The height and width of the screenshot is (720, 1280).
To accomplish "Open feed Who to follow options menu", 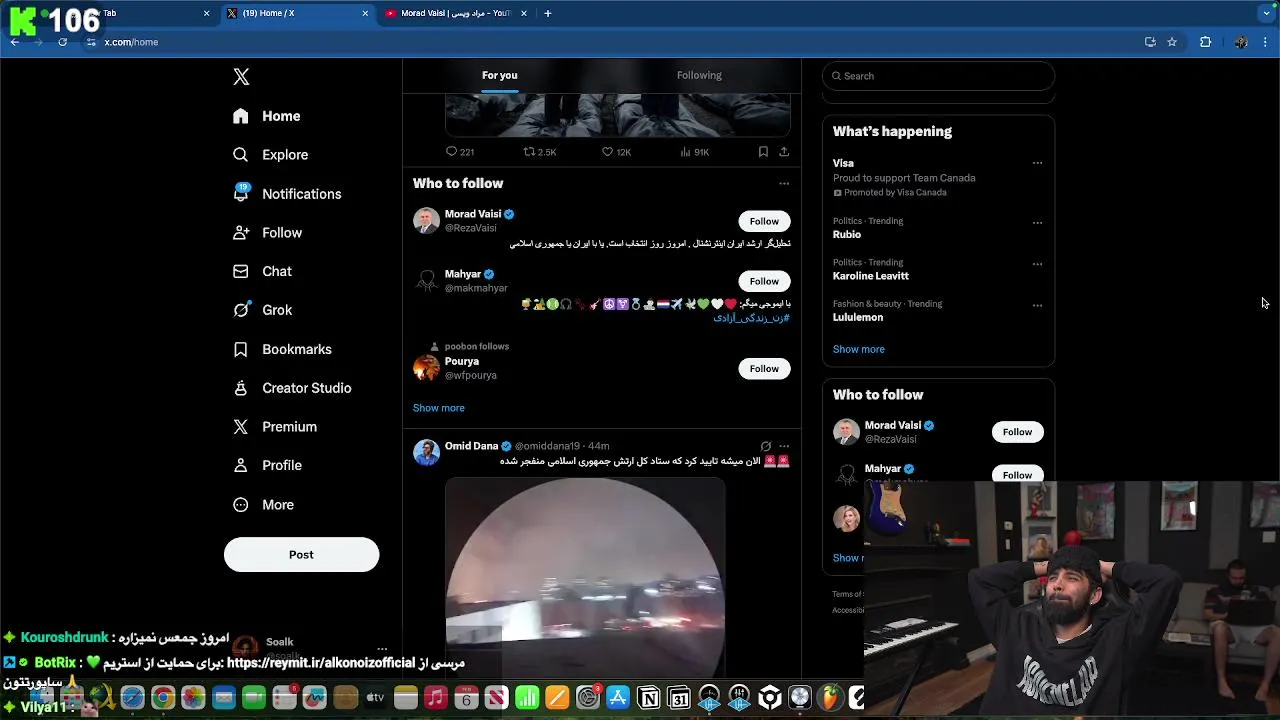I will pyautogui.click(x=784, y=183).
